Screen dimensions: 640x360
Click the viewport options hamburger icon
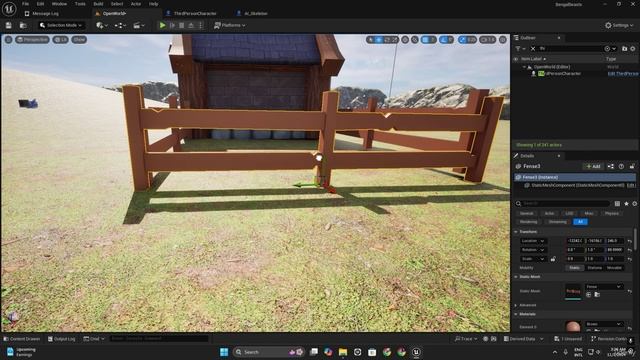pyautogui.click(x=9, y=40)
